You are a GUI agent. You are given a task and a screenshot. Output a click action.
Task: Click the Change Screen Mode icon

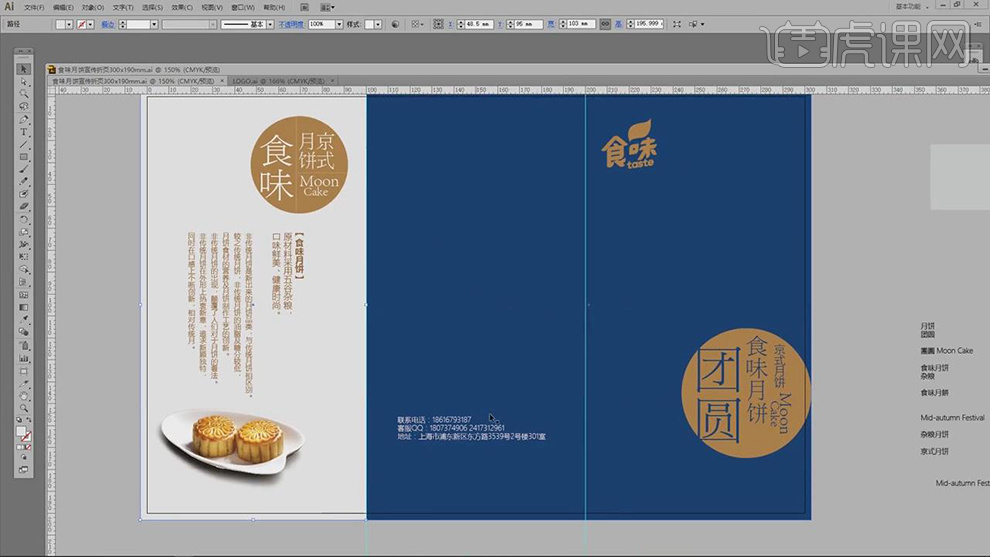(23, 470)
